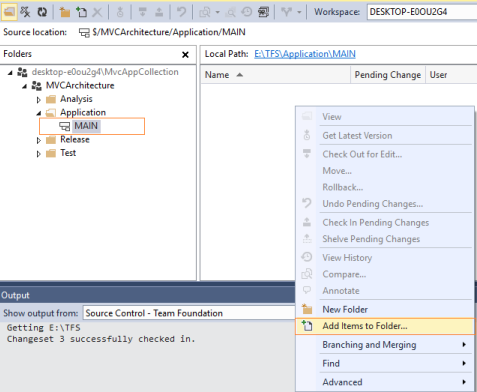Click the User column header
Viewport: 477px width, 392px height.
point(451,75)
